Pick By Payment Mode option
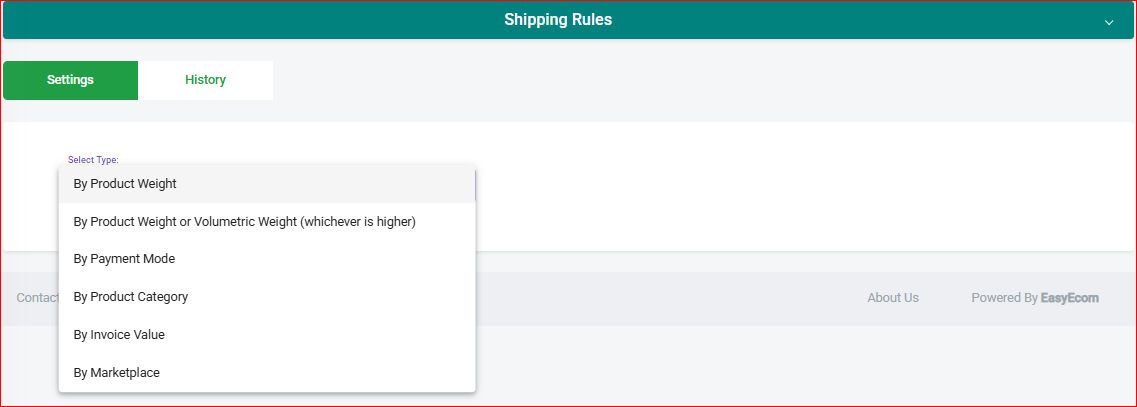 click(267, 259)
